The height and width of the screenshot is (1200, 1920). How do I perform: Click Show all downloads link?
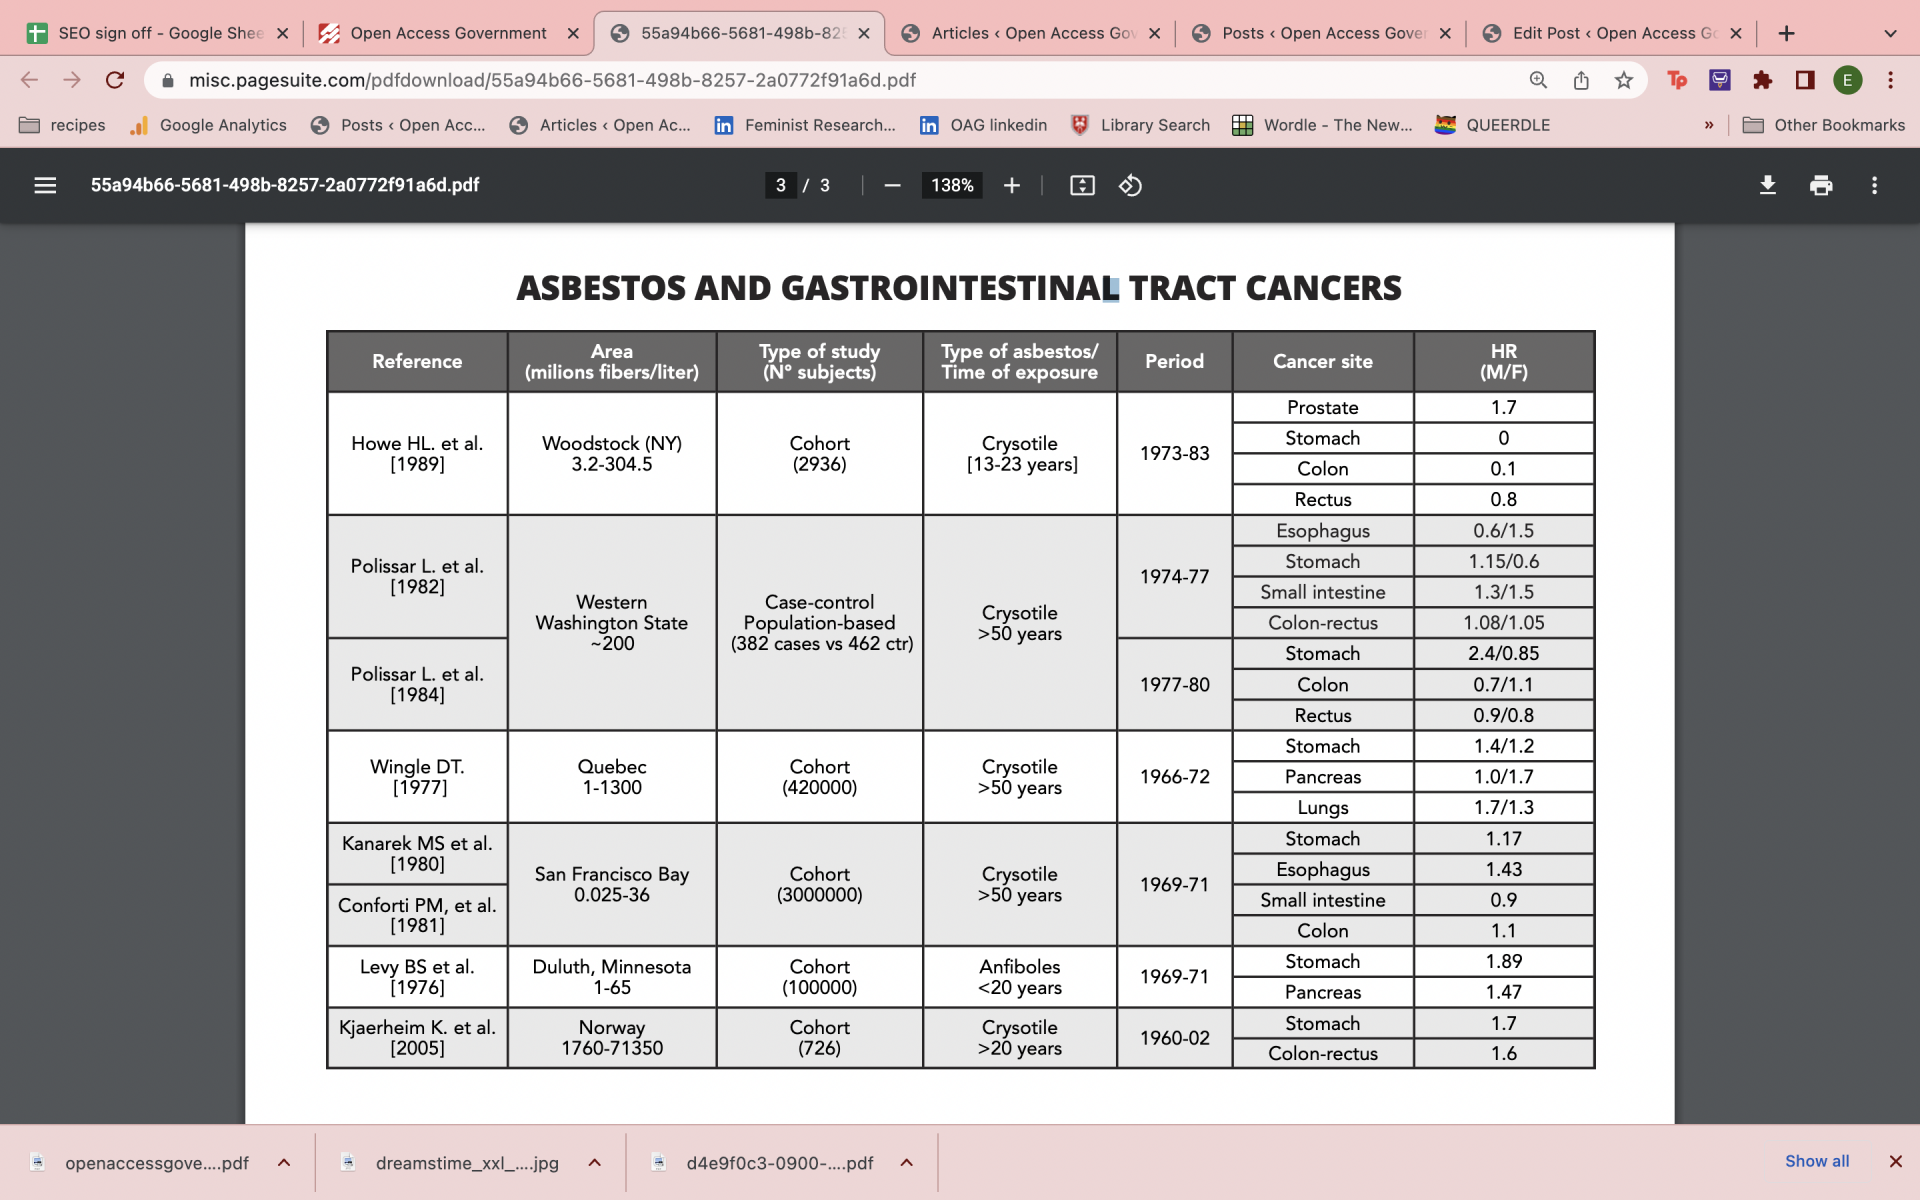[1817, 1161]
